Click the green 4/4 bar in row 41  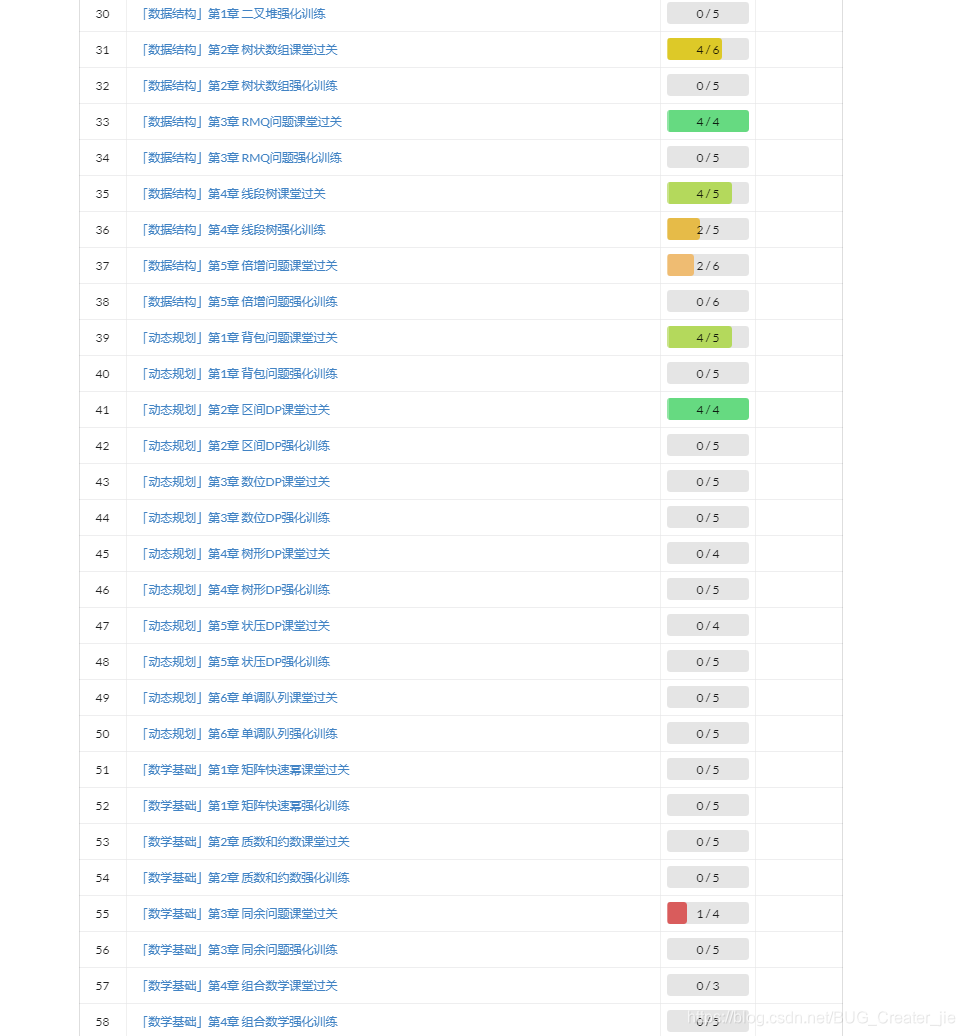(707, 410)
